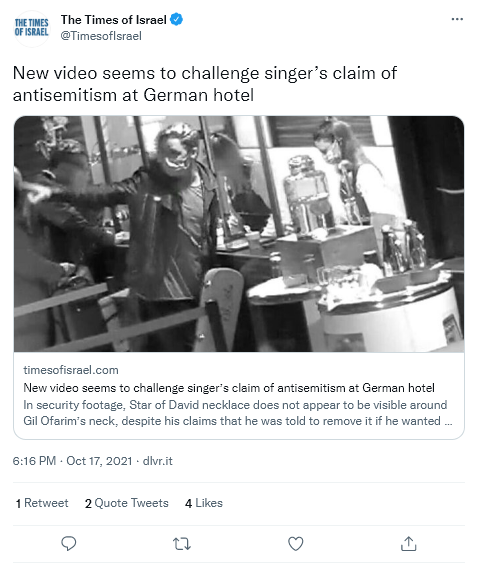
Task: Open the link card article headline
Action: pyautogui.click(x=229, y=388)
